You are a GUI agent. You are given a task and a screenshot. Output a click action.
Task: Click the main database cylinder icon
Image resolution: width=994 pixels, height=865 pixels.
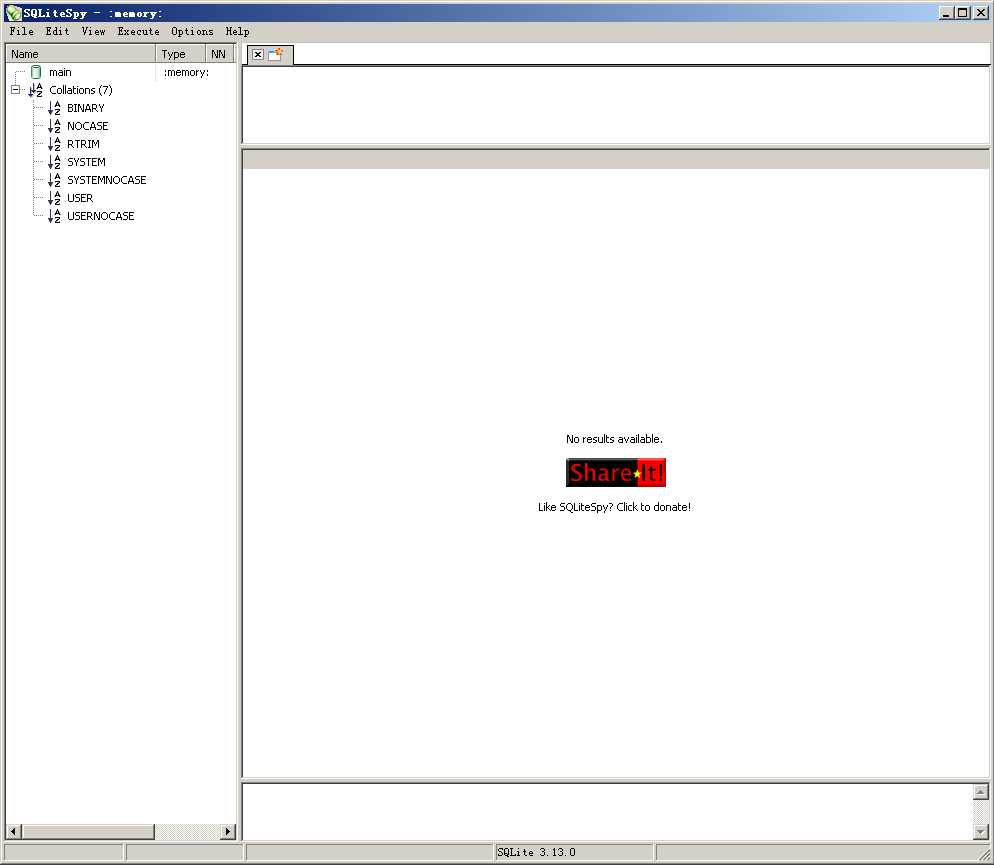click(36, 72)
